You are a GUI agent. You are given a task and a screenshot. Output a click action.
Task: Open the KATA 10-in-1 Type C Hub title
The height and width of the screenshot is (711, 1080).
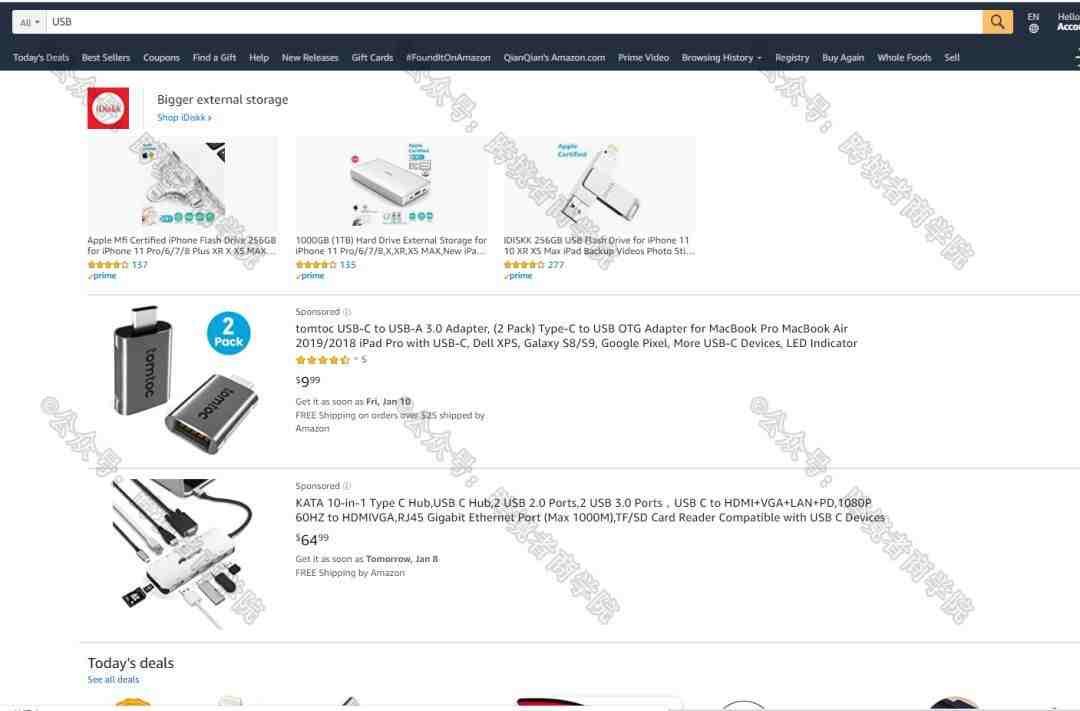(590, 510)
